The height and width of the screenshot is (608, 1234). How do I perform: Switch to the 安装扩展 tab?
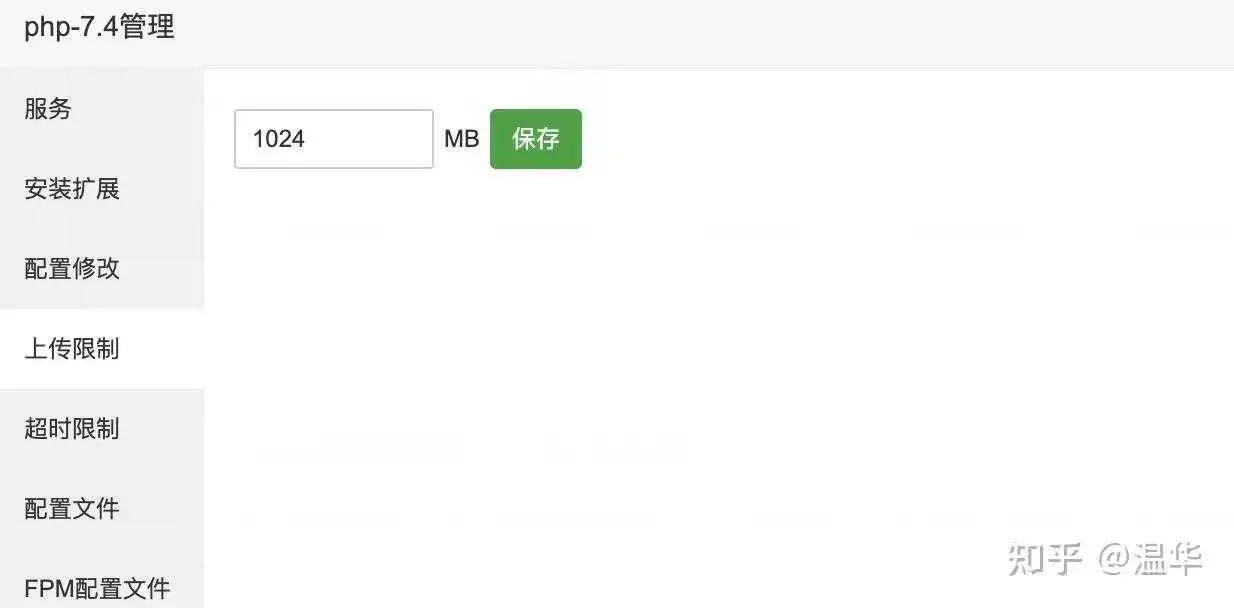[x=101, y=189]
